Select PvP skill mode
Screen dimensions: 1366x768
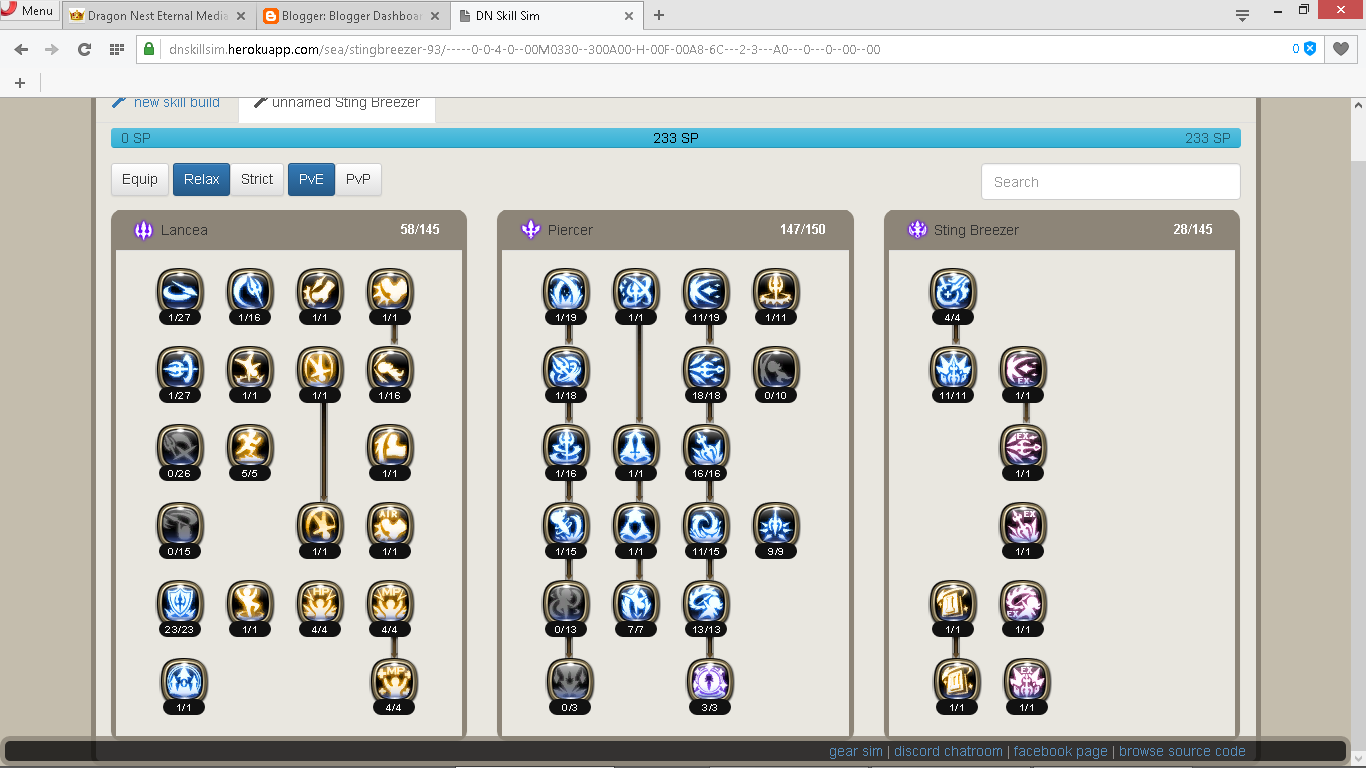(x=358, y=179)
